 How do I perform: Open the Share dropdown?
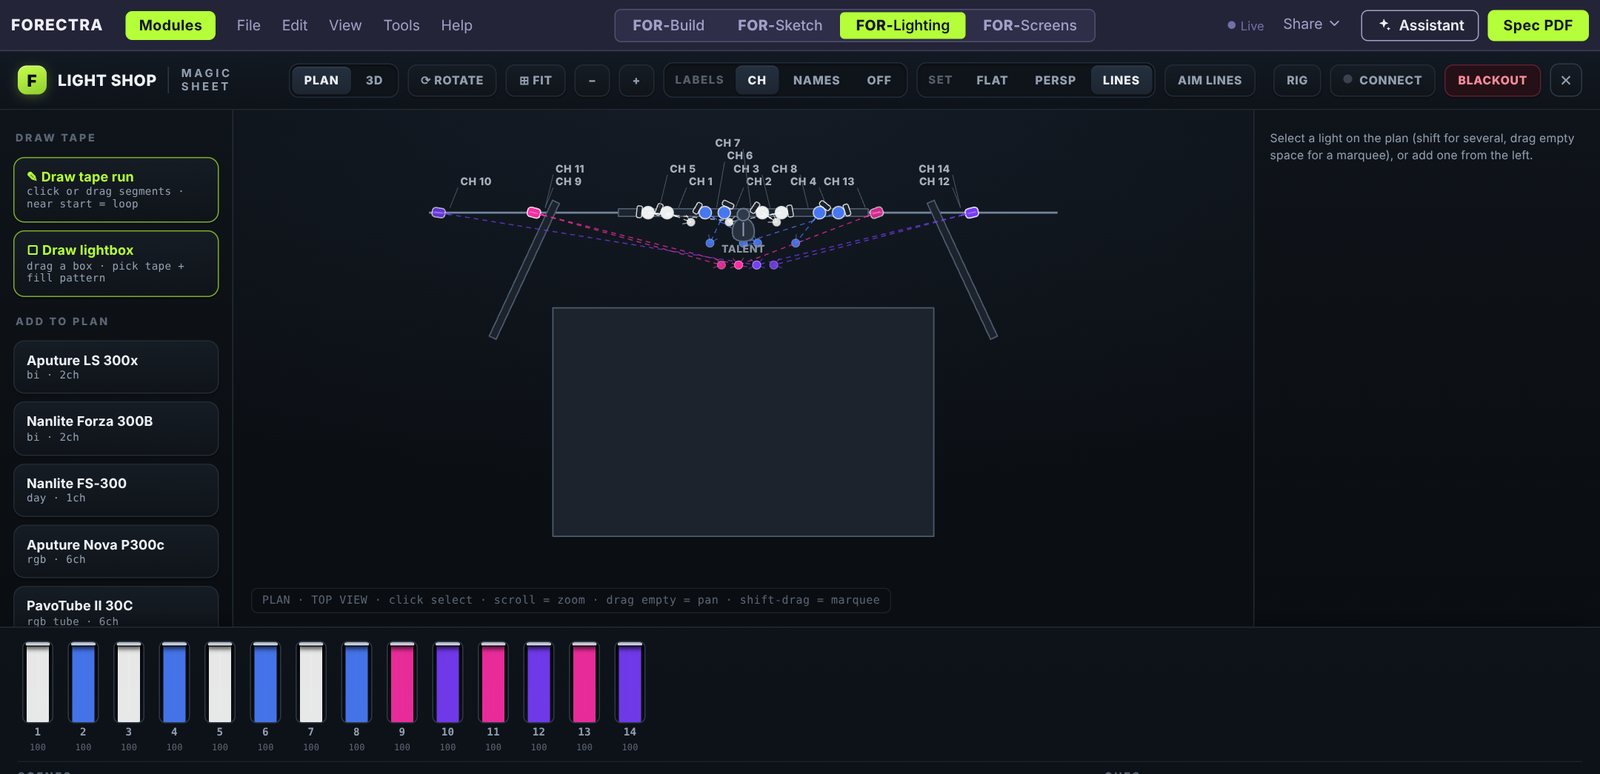click(1311, 24)
